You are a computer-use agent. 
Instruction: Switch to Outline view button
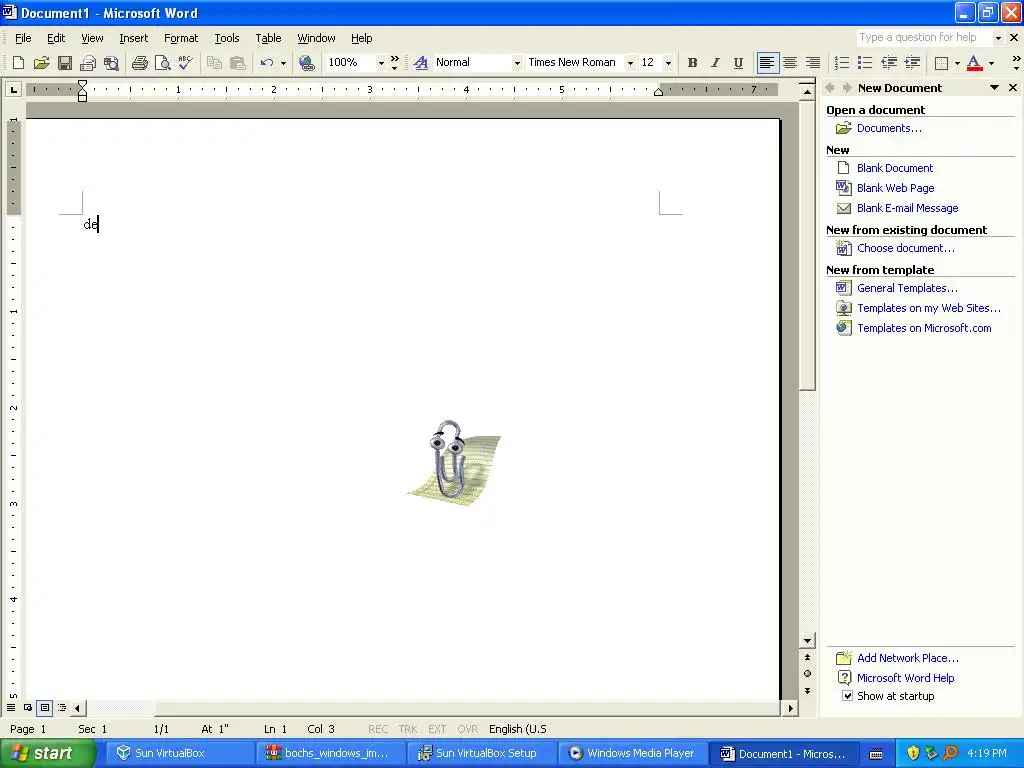pyautogui.click(x=62, y=707)
